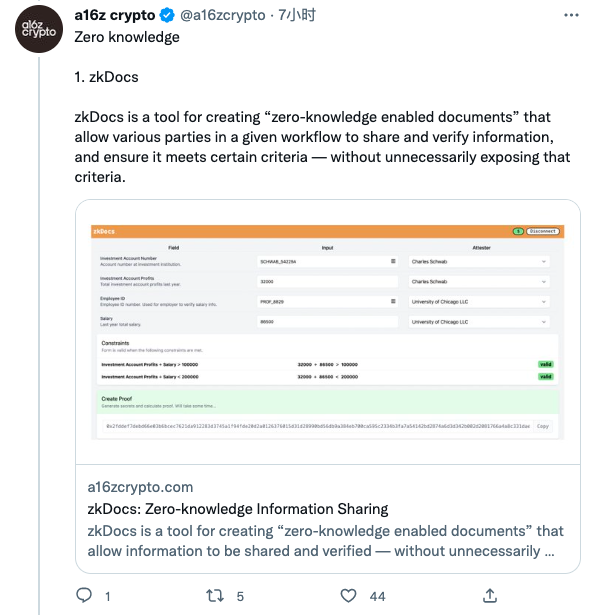Image resolution: width=595 pixels, height=615 pixels.
Task: Click the blue verified badge icon
Action: [x=167, y=15]
